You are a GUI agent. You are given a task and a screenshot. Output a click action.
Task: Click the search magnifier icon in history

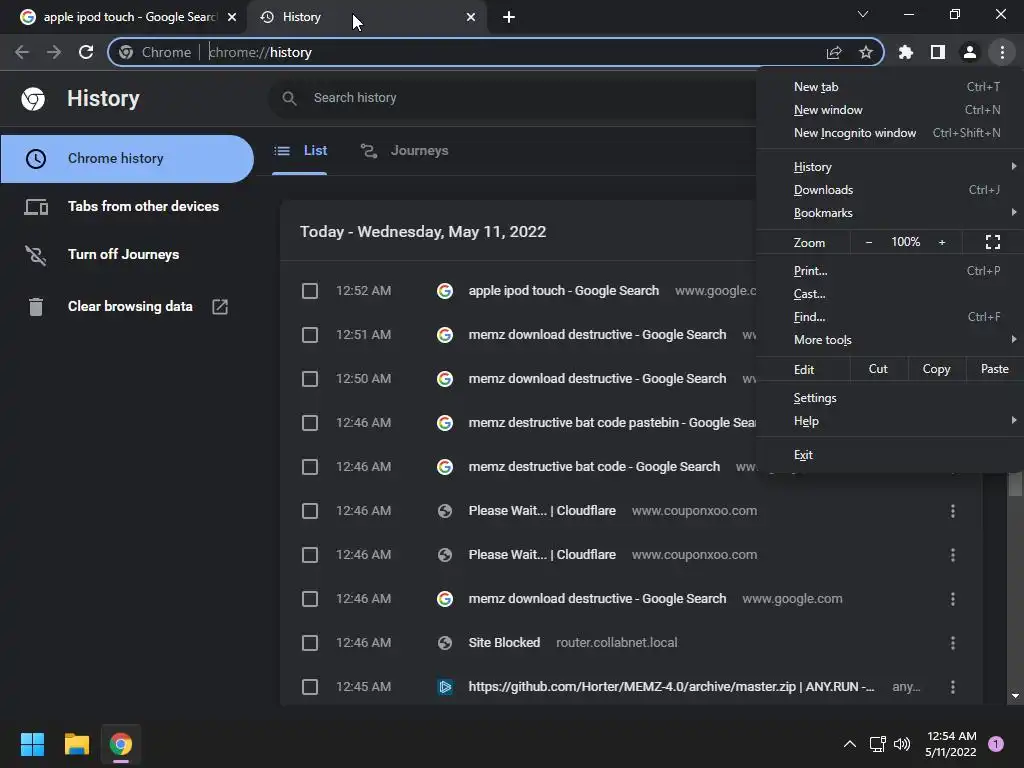coord(289,98)
